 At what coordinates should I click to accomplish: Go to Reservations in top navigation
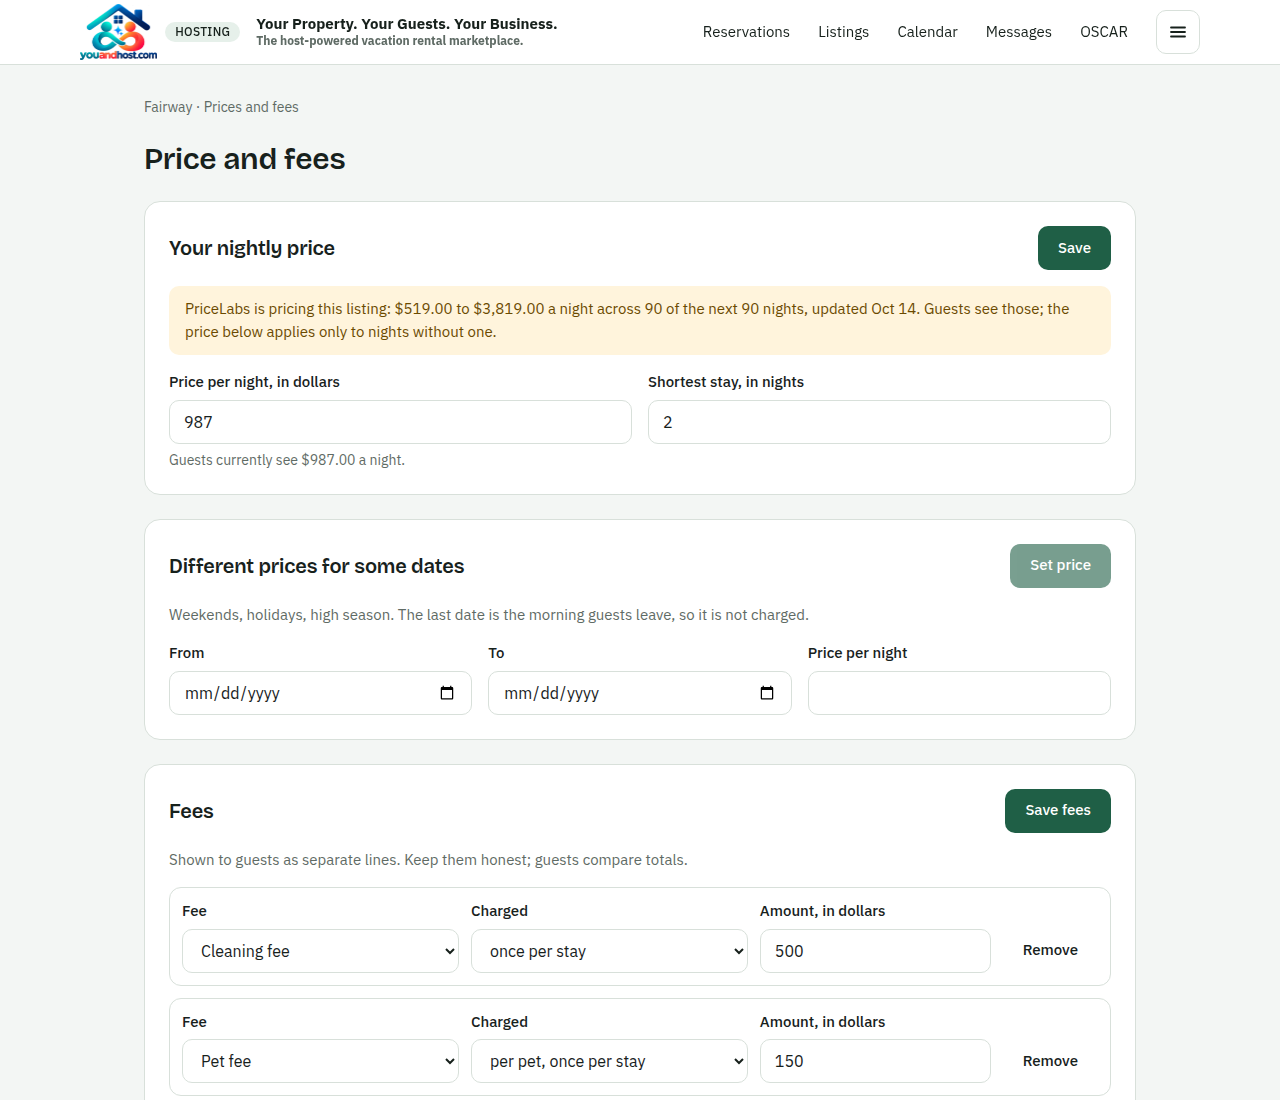click(x=746, y=32)
